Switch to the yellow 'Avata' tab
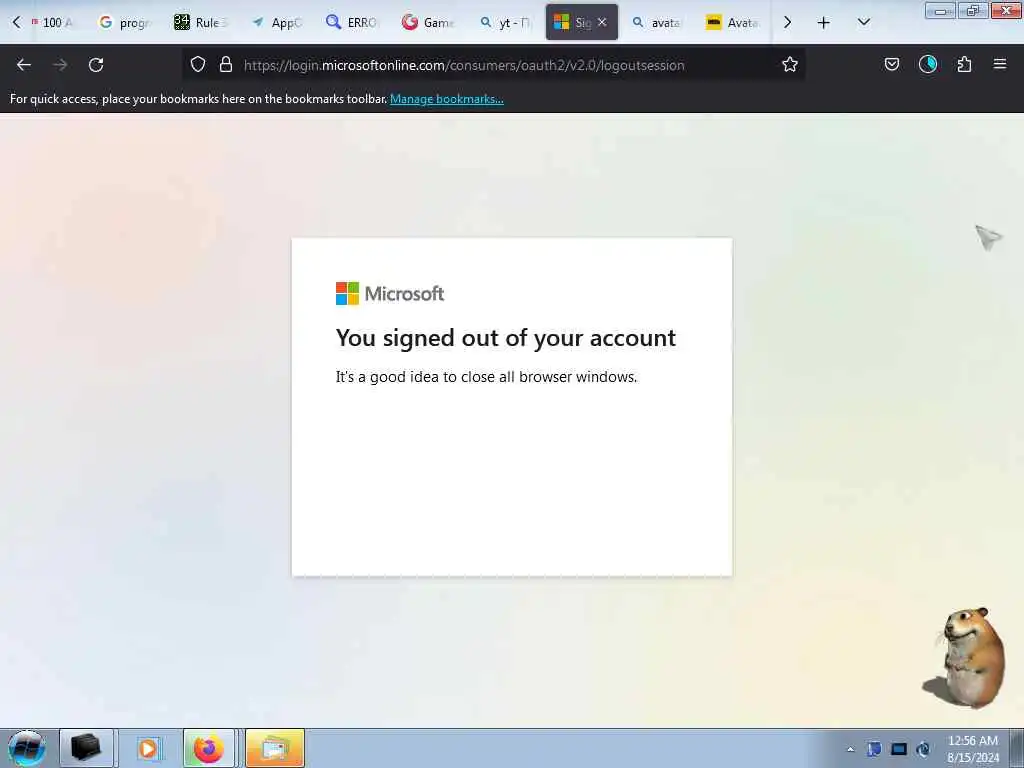 (733, 22)
